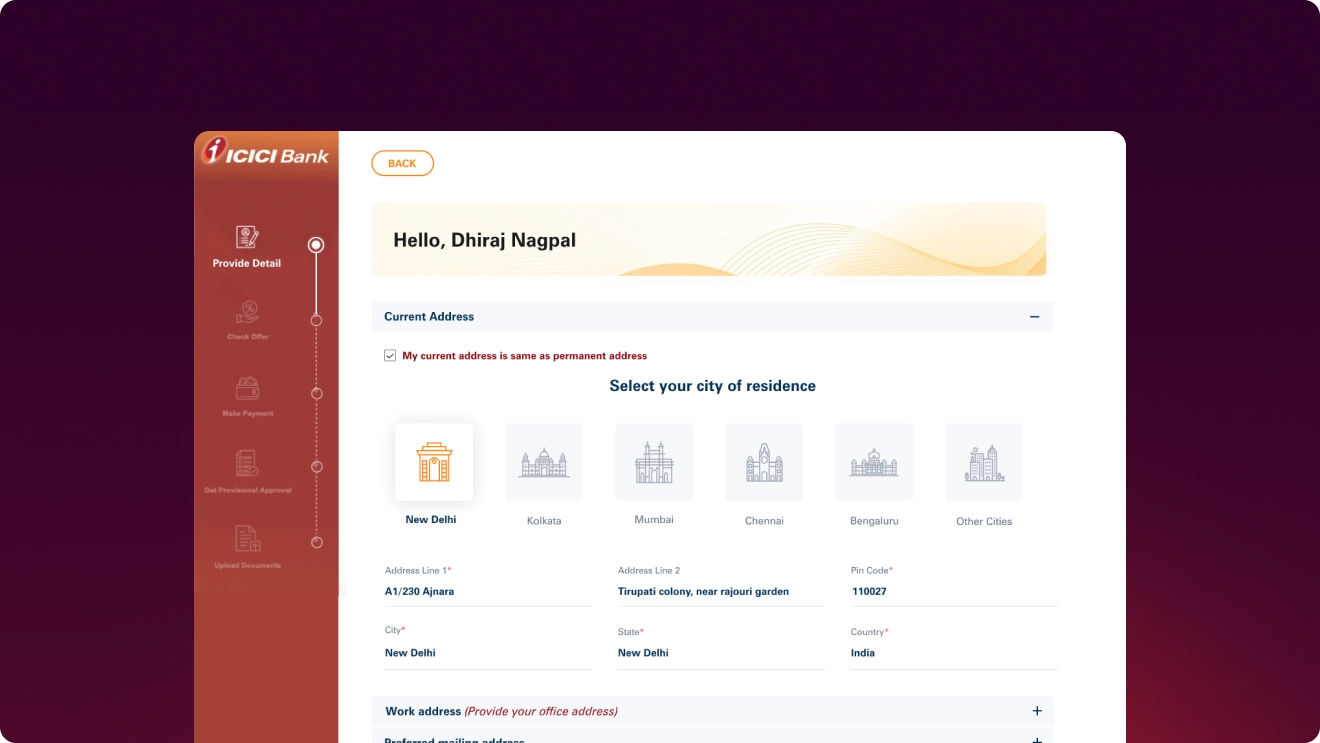The width and height of the screenshot is (1320, 743).
Task: Click the New Delhi label under city icons
Action: tap(431, 520)
